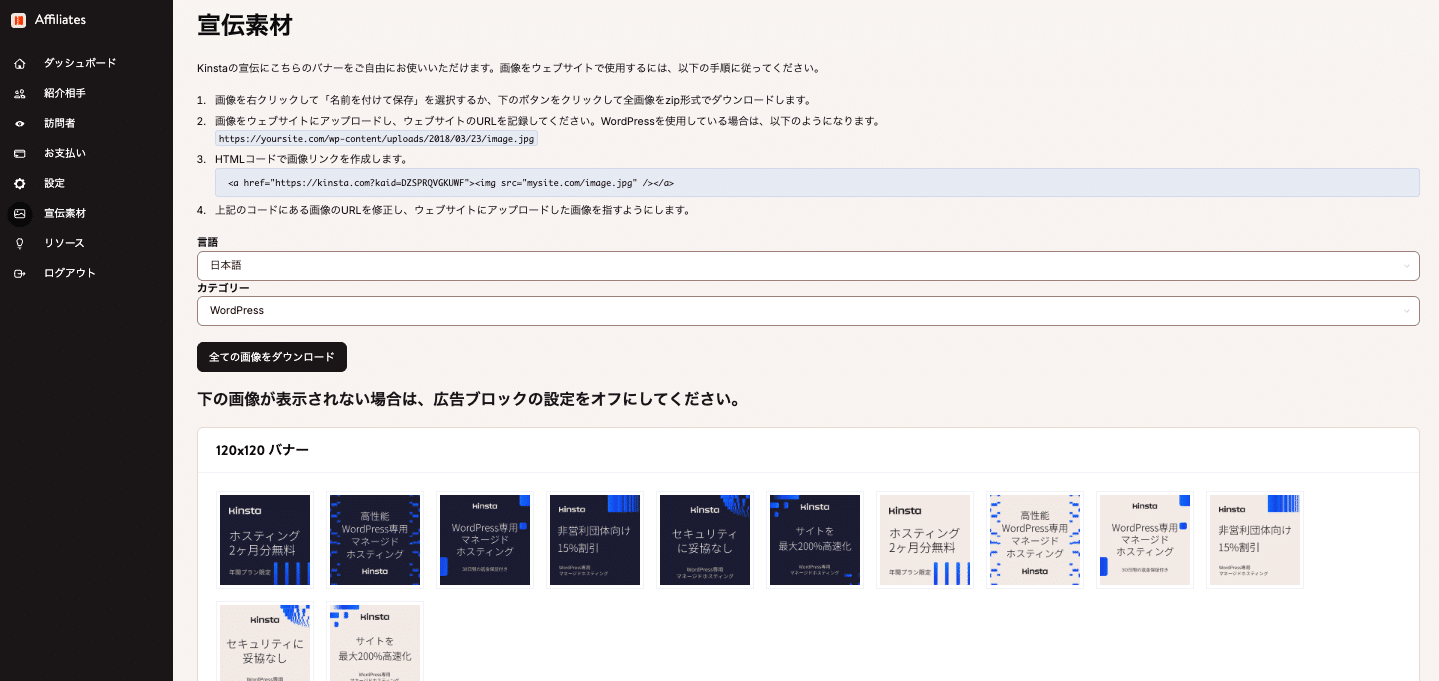Click the 宣伝素材 image icon
Screen dimensions: 1439x681
[20, 213]
